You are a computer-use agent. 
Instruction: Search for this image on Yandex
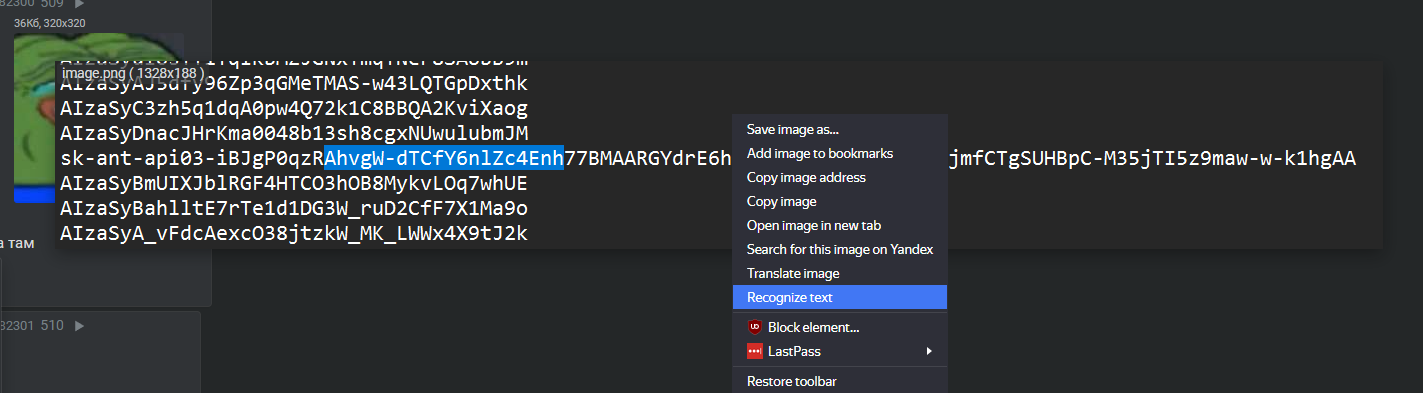pyautogui.click(x=840, y=249)
